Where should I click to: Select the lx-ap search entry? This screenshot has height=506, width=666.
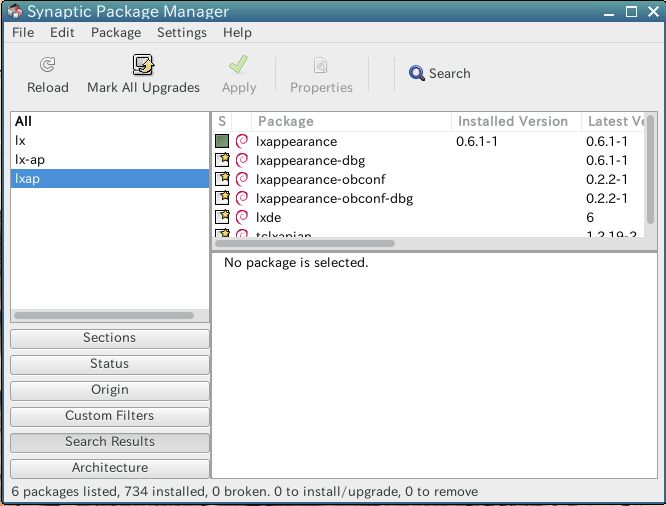coord(110,160)
